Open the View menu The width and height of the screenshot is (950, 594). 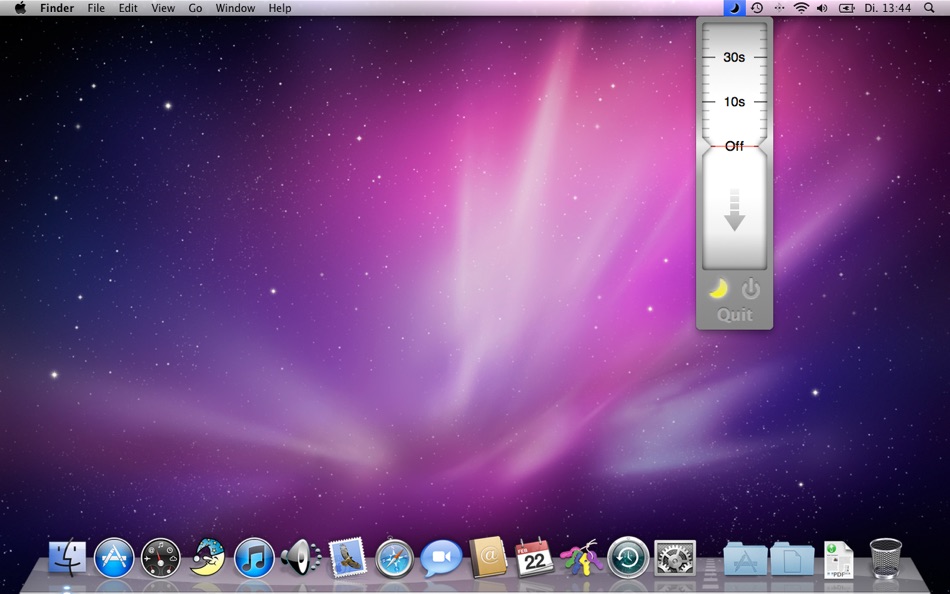[x=162, y=8]
